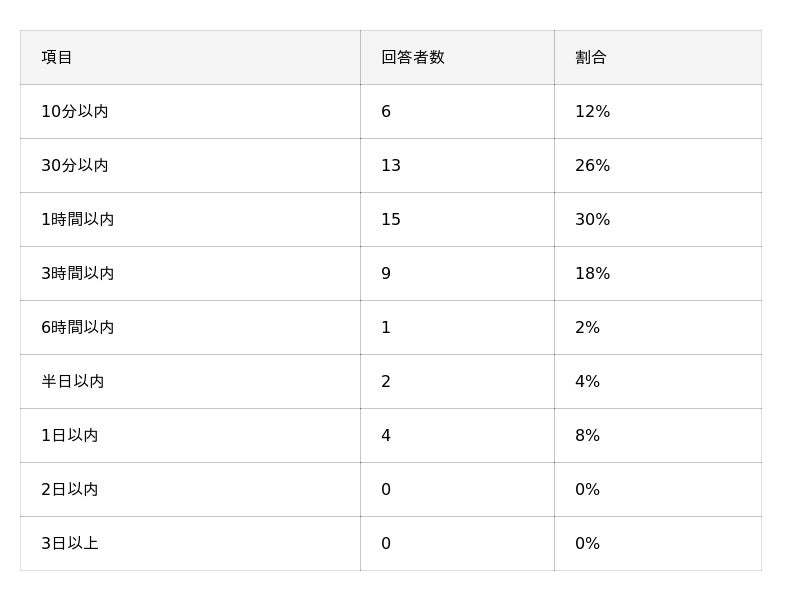Select the 3日以上 row label
This screenshot has width=800, height=601.
(70, 544)
